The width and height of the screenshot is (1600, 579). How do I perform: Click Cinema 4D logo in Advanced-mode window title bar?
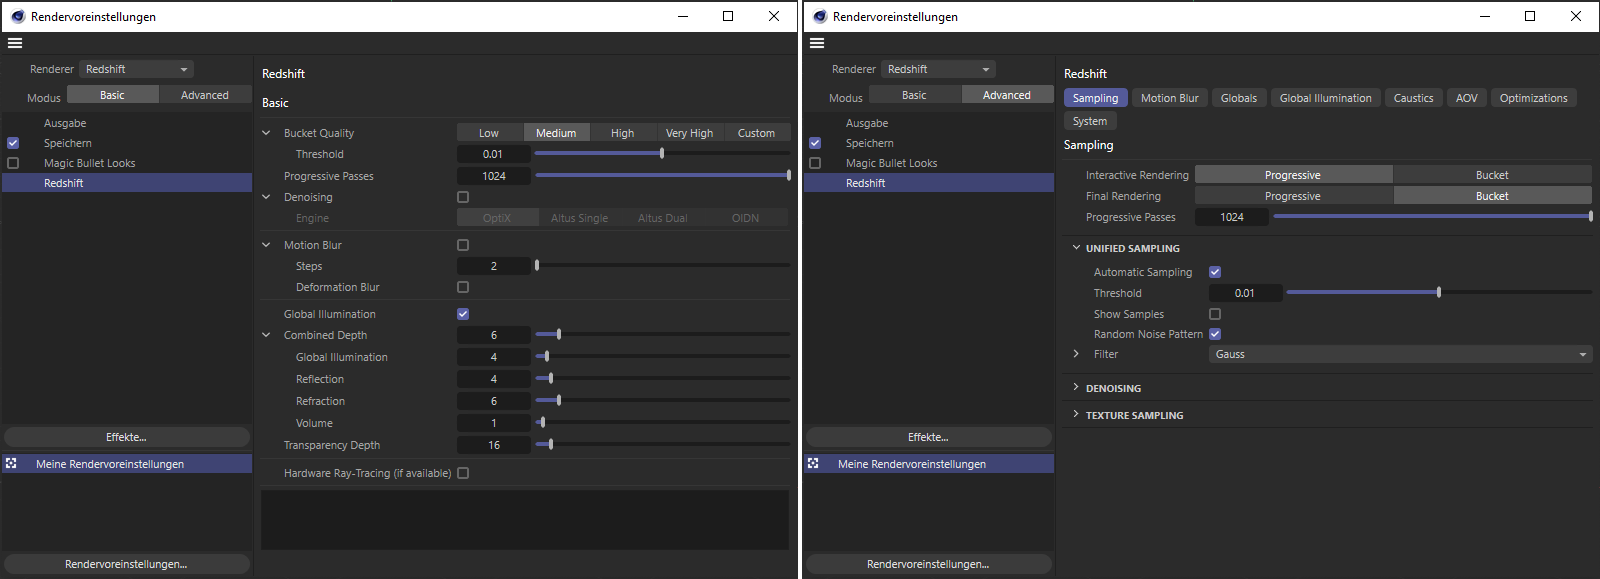tap(820, 16)
